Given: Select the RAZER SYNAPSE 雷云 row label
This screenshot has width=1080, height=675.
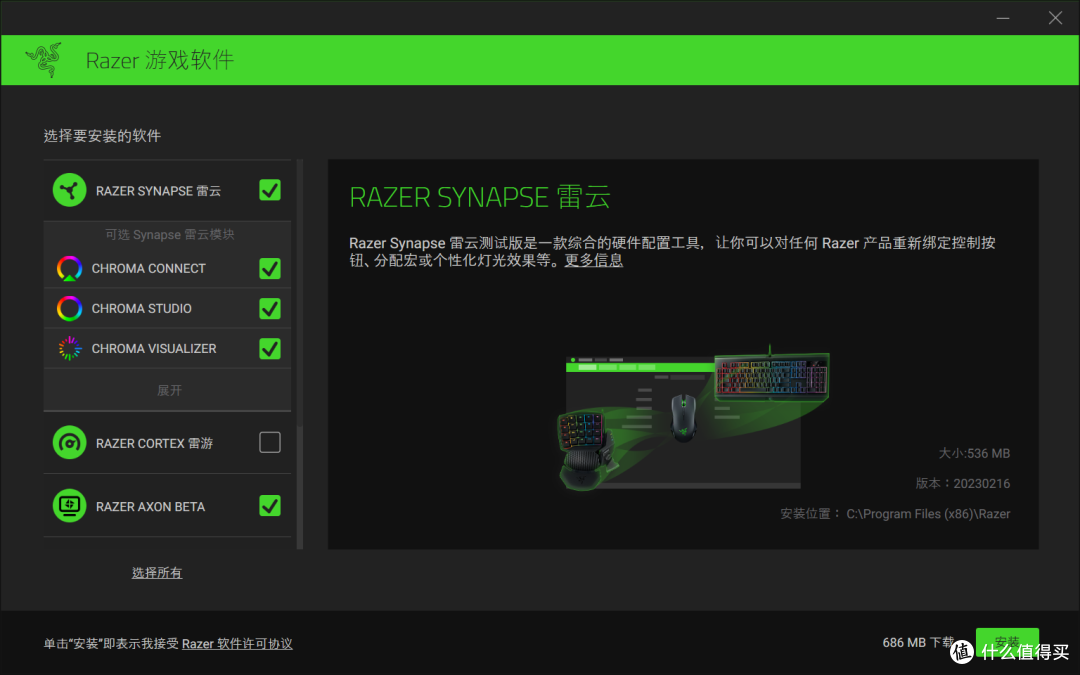Looking at the screenshot, I should 158,191.
